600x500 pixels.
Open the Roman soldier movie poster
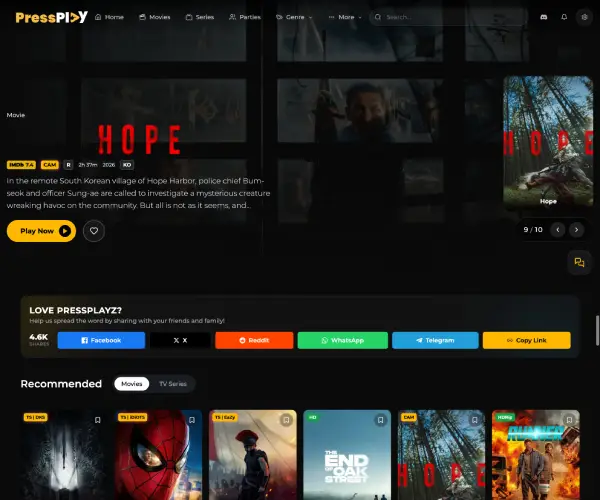(253, 457)
